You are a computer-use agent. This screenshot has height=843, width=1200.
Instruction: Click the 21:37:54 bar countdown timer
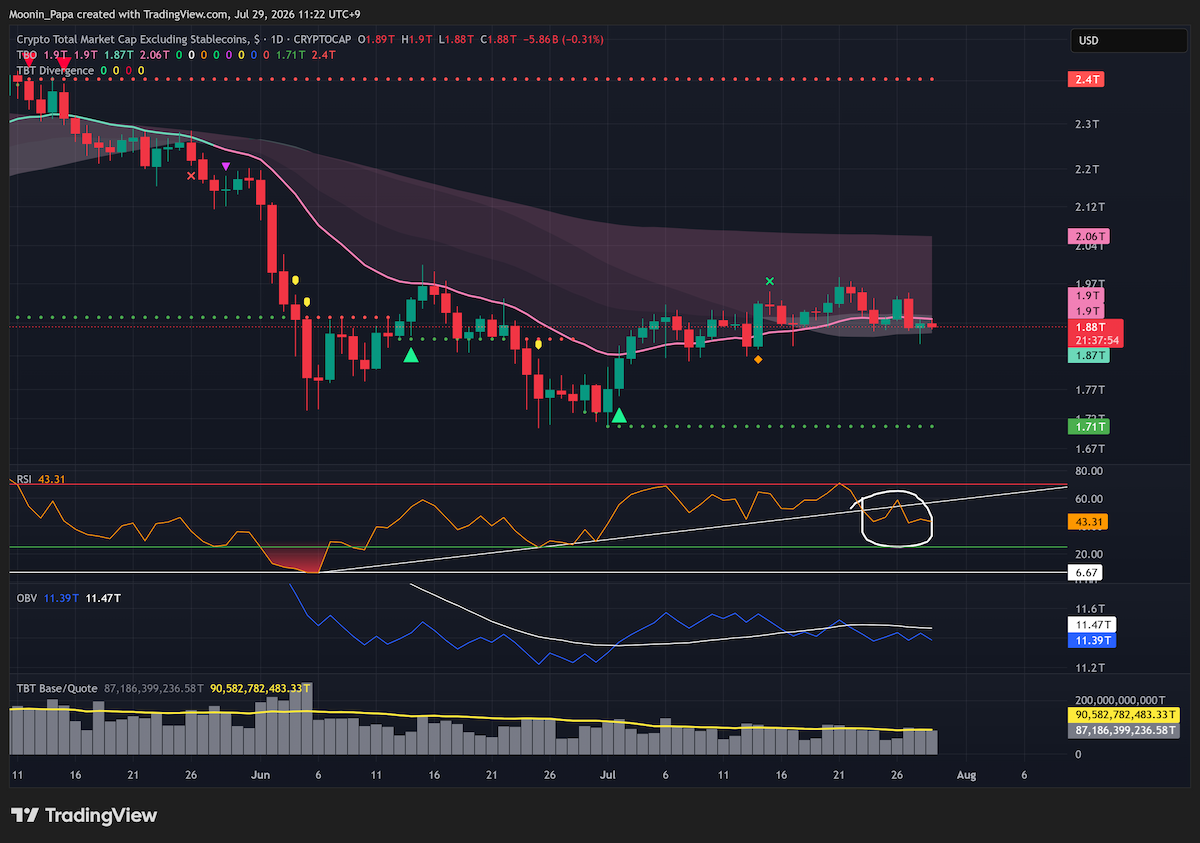coord(1096,340)
